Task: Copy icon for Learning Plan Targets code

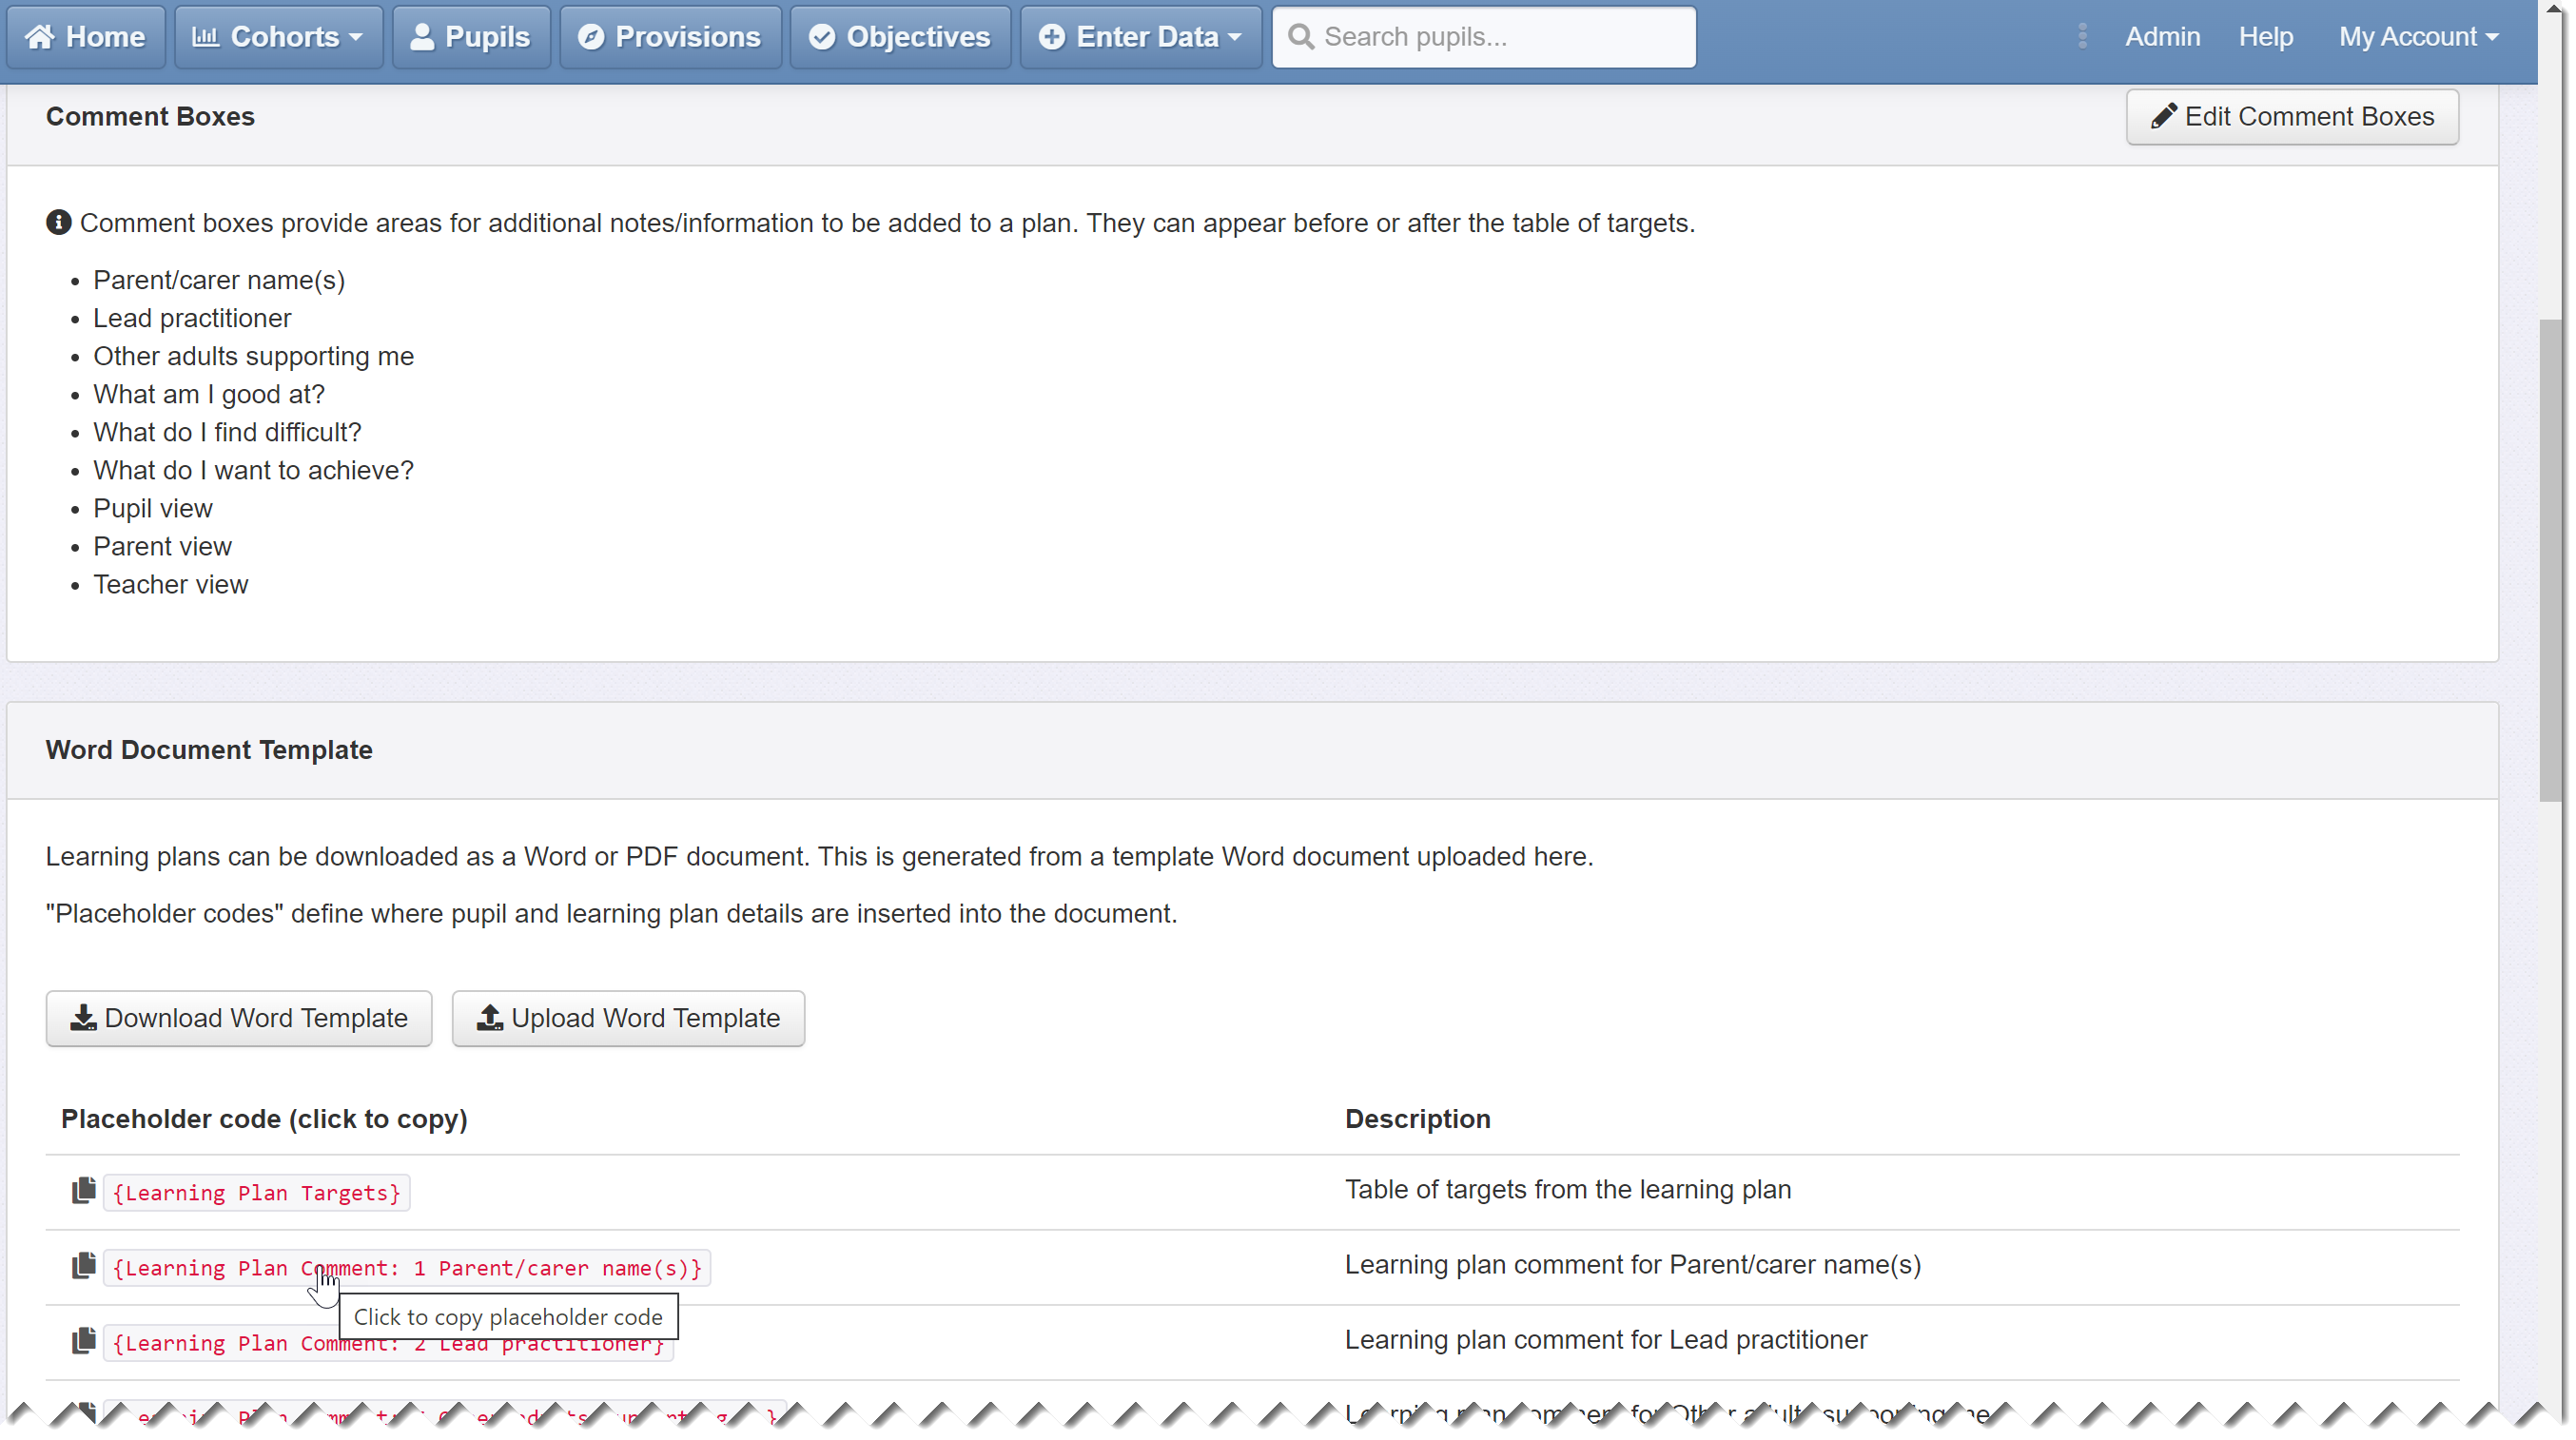Action: click(84, 1190)
